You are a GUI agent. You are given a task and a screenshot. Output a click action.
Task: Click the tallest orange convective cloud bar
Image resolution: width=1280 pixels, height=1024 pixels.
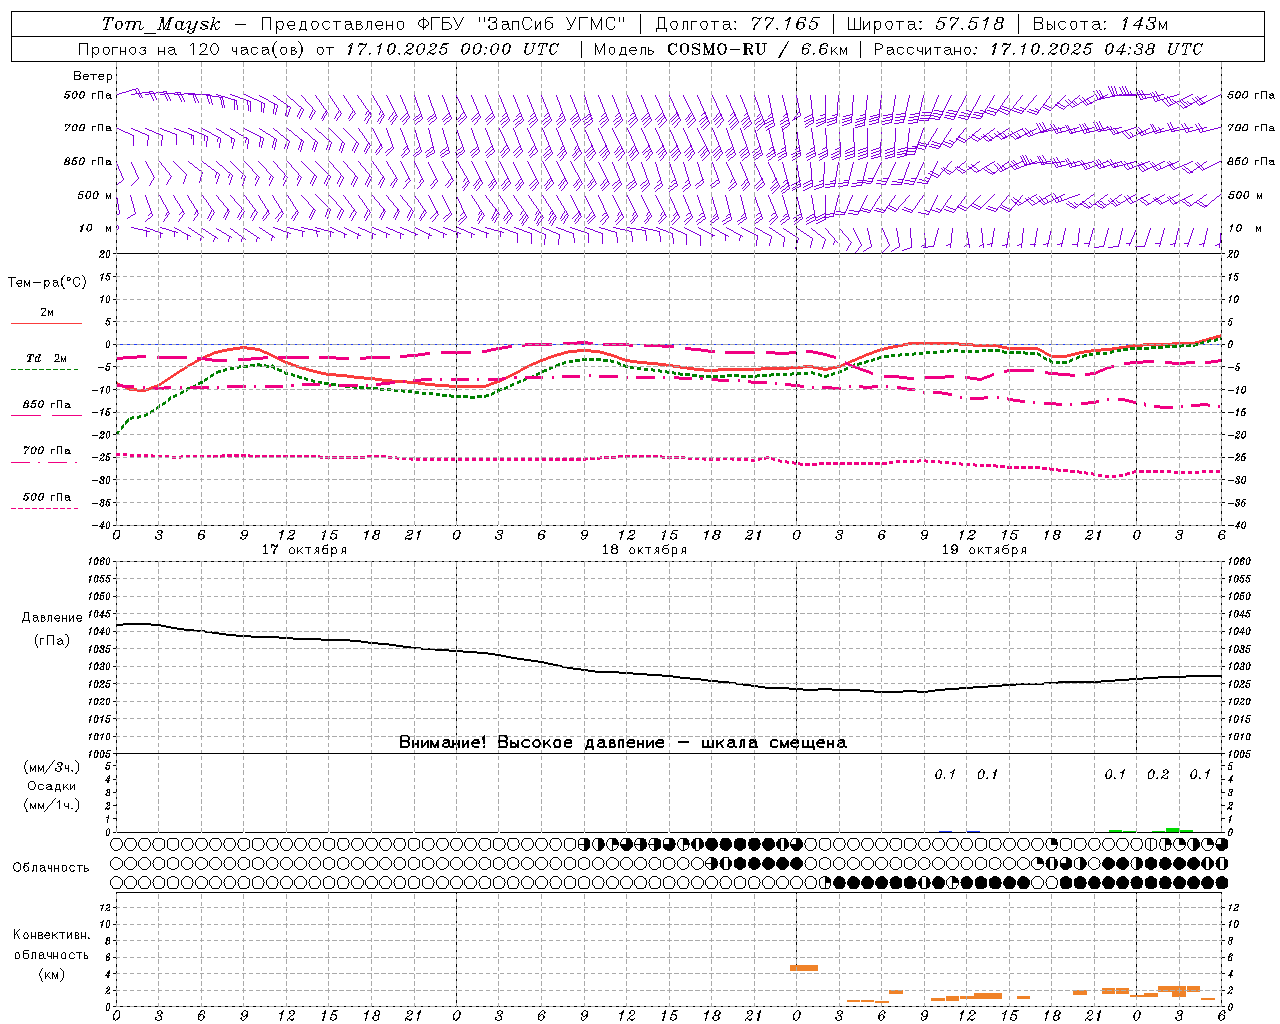(804, 968)
